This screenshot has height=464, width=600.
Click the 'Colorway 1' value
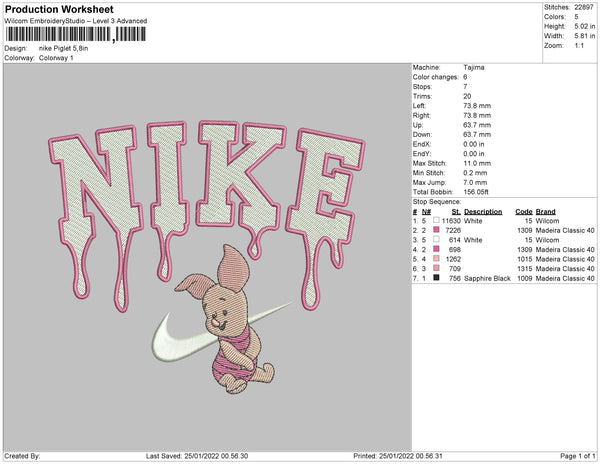point(56,58)
